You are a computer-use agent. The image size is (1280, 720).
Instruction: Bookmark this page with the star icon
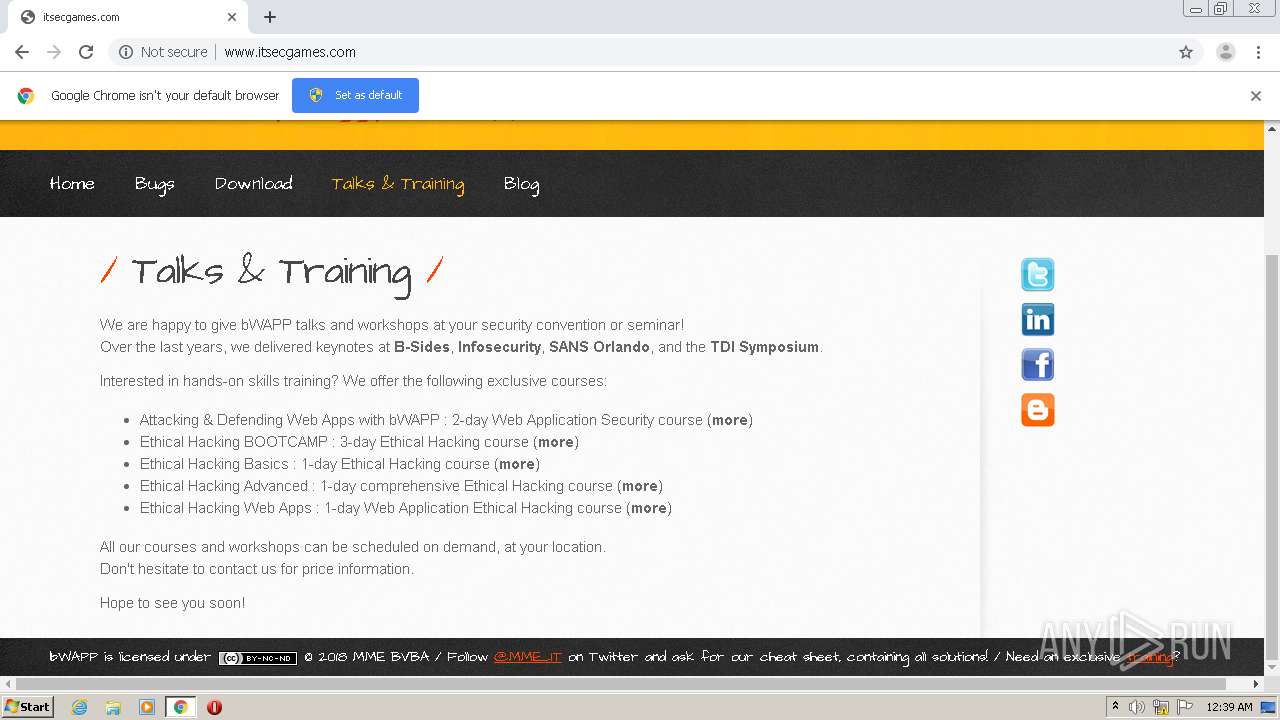click(1186, 52)
